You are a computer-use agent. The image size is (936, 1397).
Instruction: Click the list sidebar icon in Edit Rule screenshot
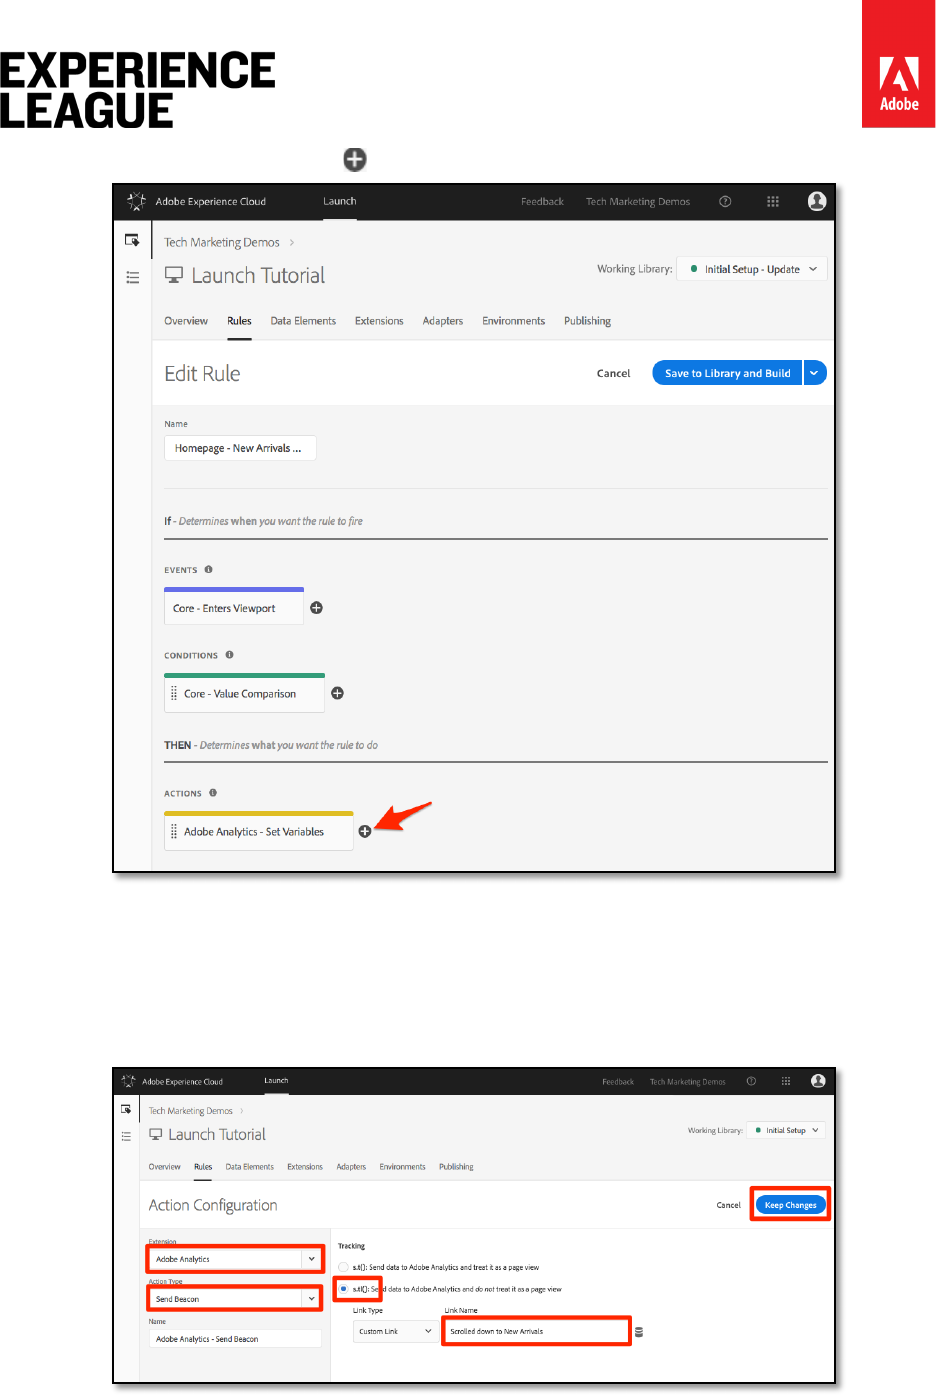132,277
